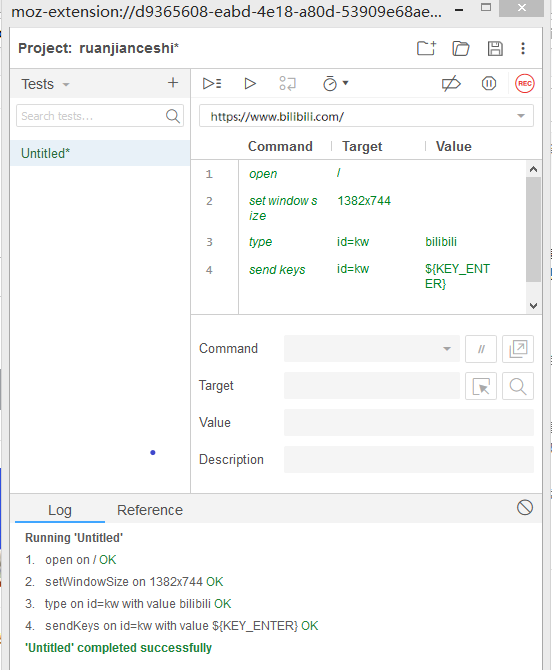Select target in page icon
Image resolution: width=552 pixels, height=670 pixels.
point(481,386)
